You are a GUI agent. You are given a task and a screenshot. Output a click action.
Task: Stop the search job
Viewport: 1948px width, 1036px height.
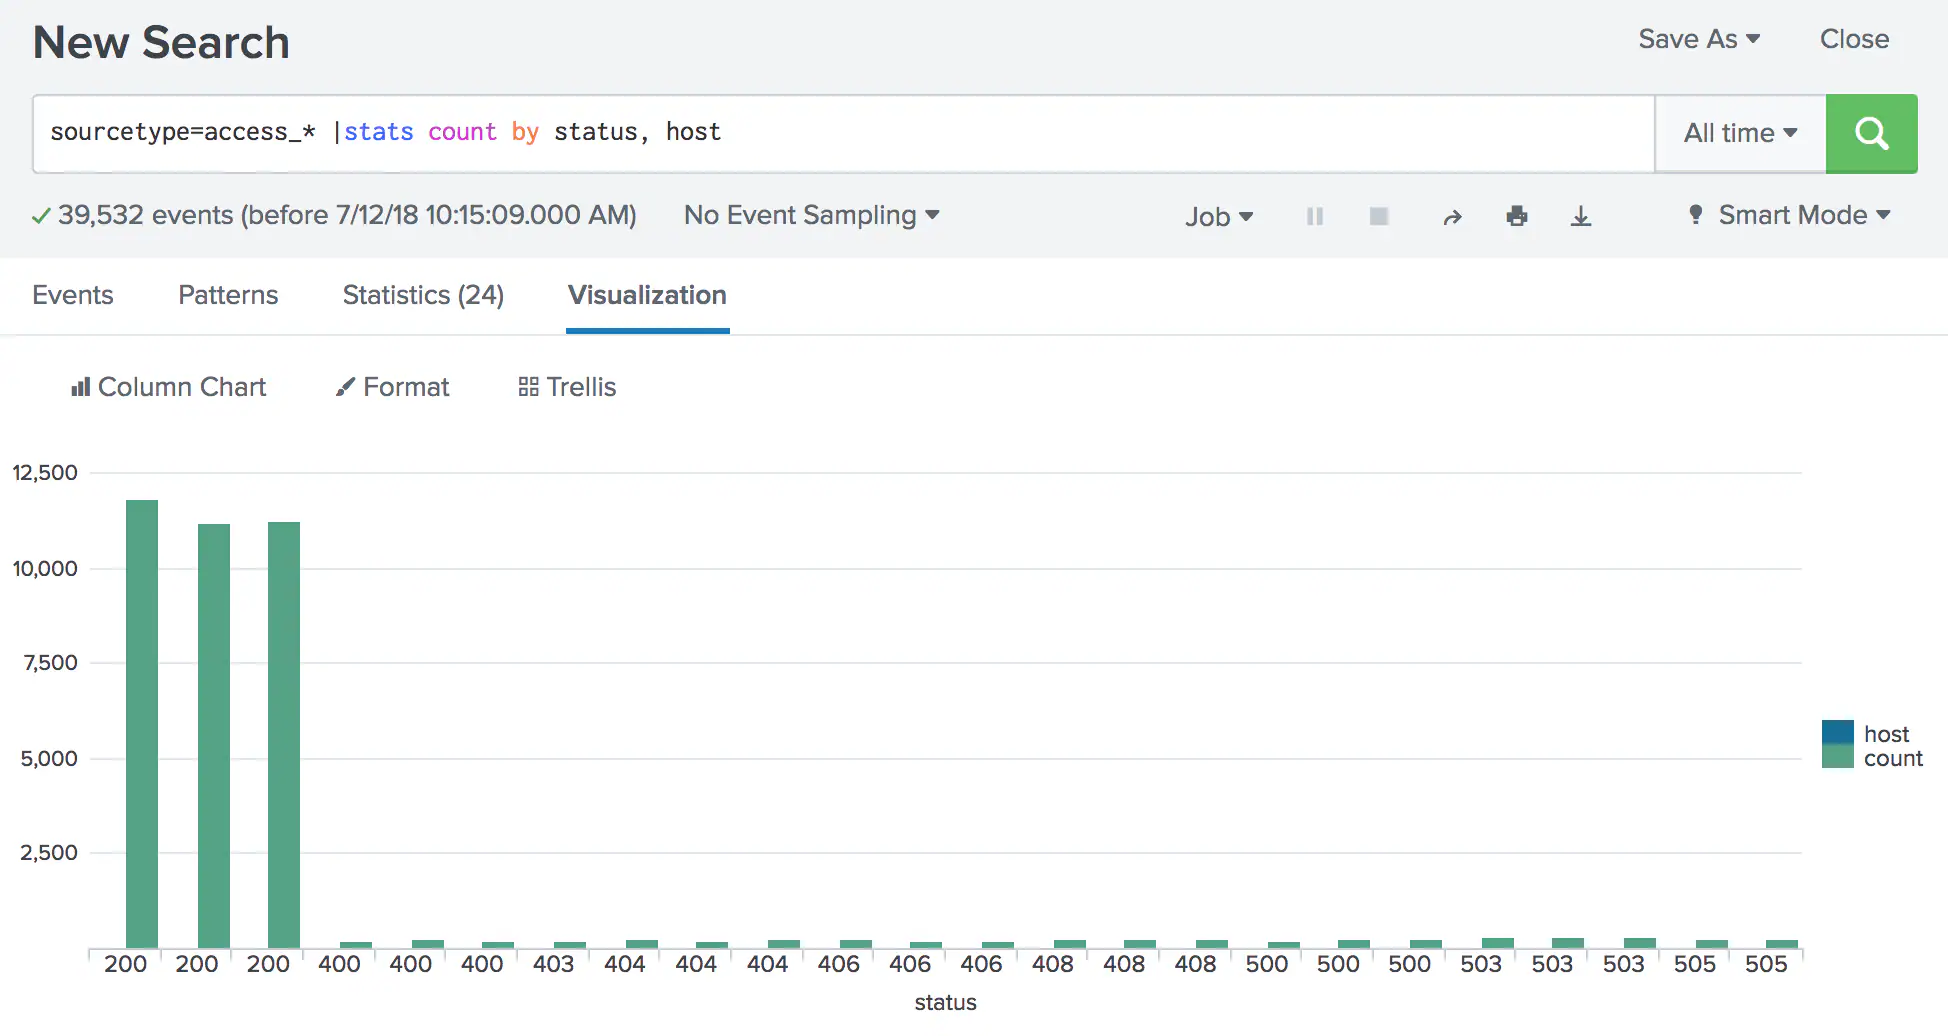tap(1379, 215)
